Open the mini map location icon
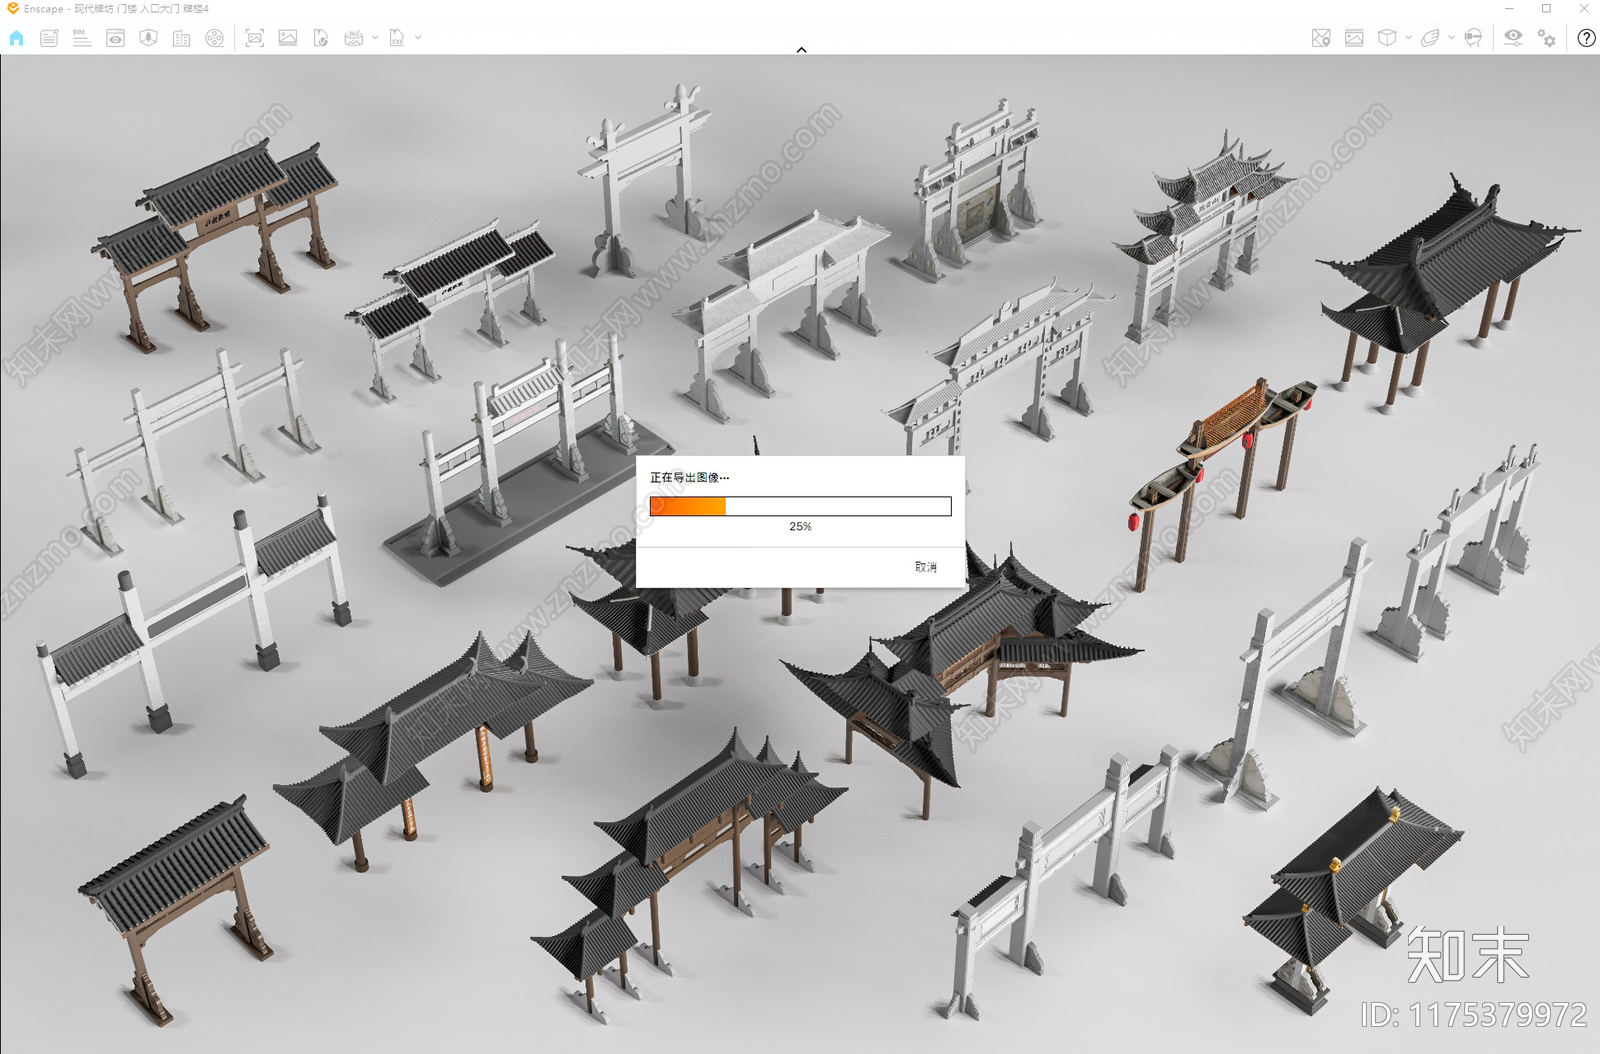The height and width of the screenshot is (1054, 1600). point(1321,38)
